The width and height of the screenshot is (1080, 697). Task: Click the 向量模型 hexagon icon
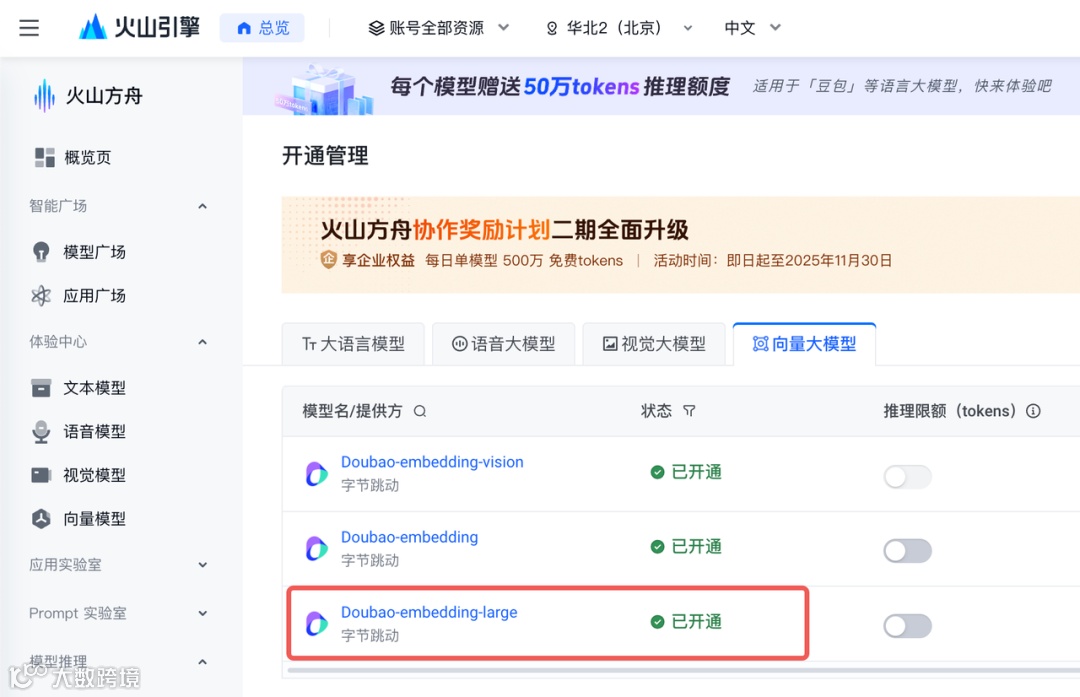tap(41, 519)
